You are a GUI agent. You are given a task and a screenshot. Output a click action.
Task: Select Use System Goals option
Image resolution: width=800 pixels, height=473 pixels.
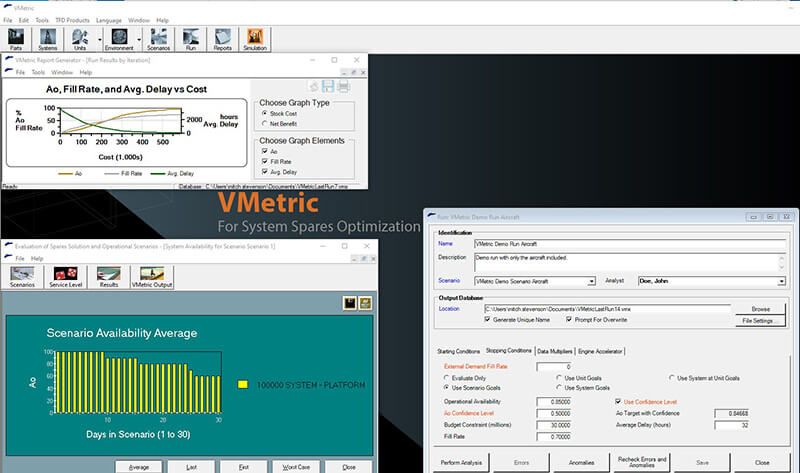pos(559,388)
